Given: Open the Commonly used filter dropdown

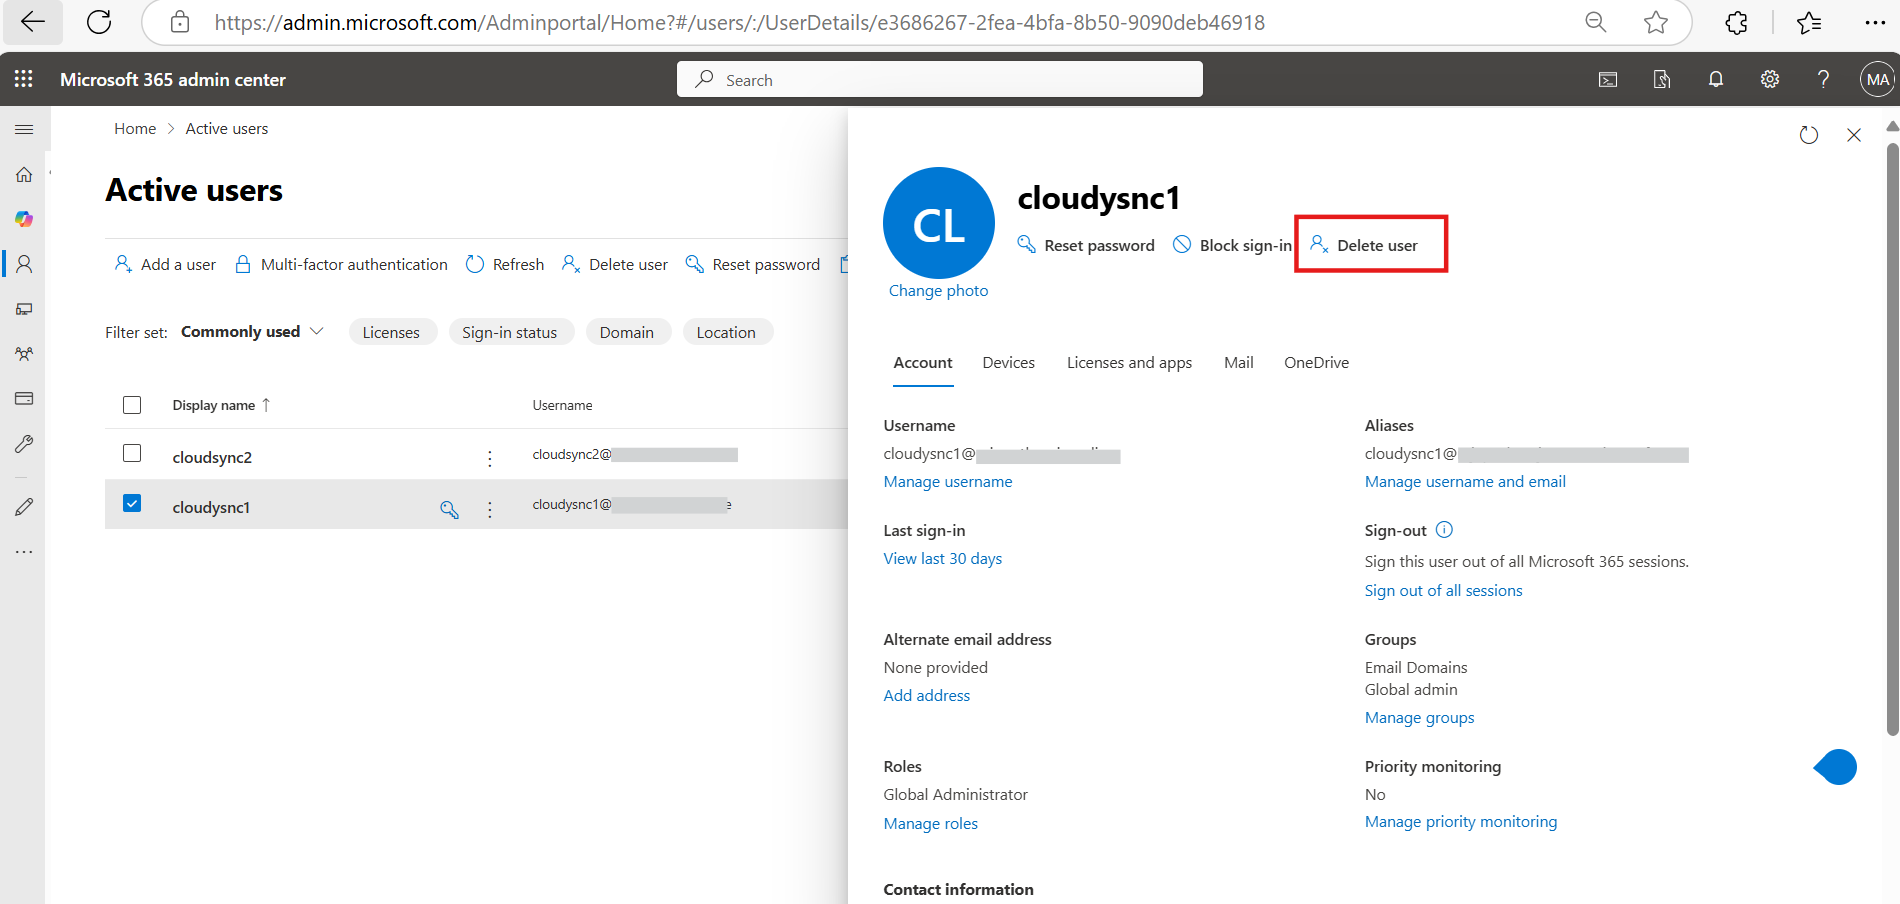Looking at the screenshot, I should click(x=251, y=331).
